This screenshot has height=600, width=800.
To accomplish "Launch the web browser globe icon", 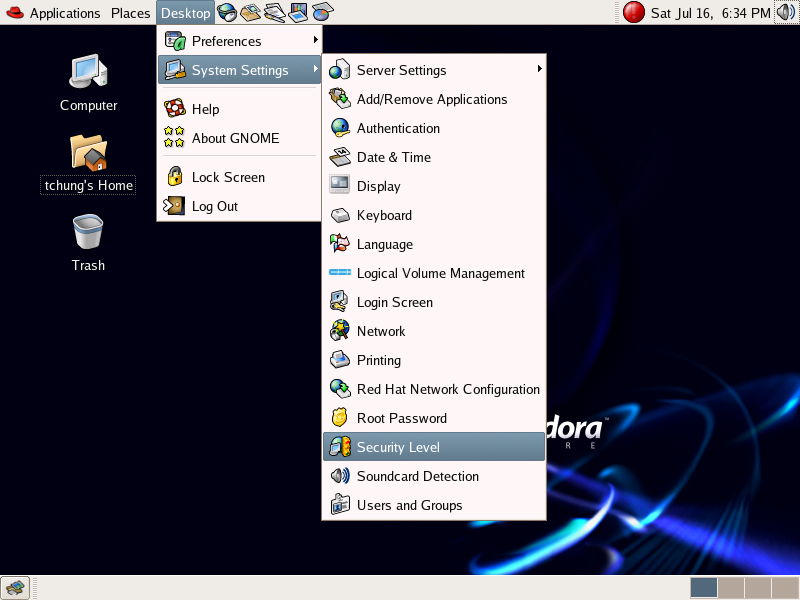I will tap(227, 12).
